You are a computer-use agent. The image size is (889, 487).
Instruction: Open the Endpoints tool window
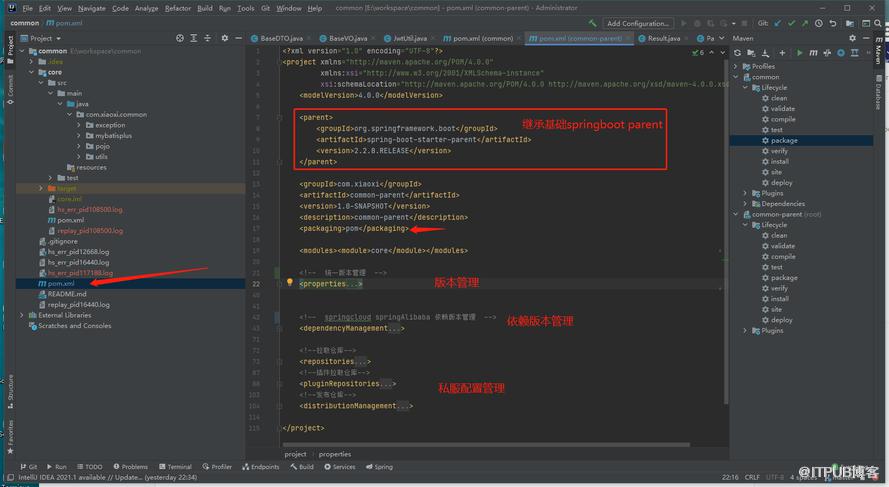pos(261,467)
